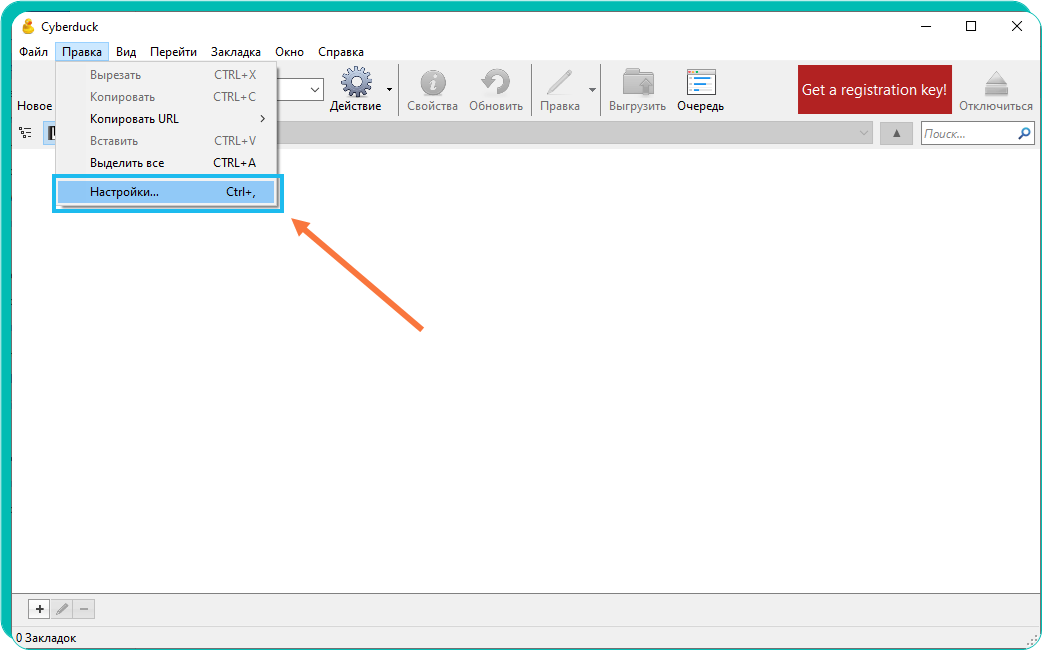Choose Копировать menu entry

(166, 97)
